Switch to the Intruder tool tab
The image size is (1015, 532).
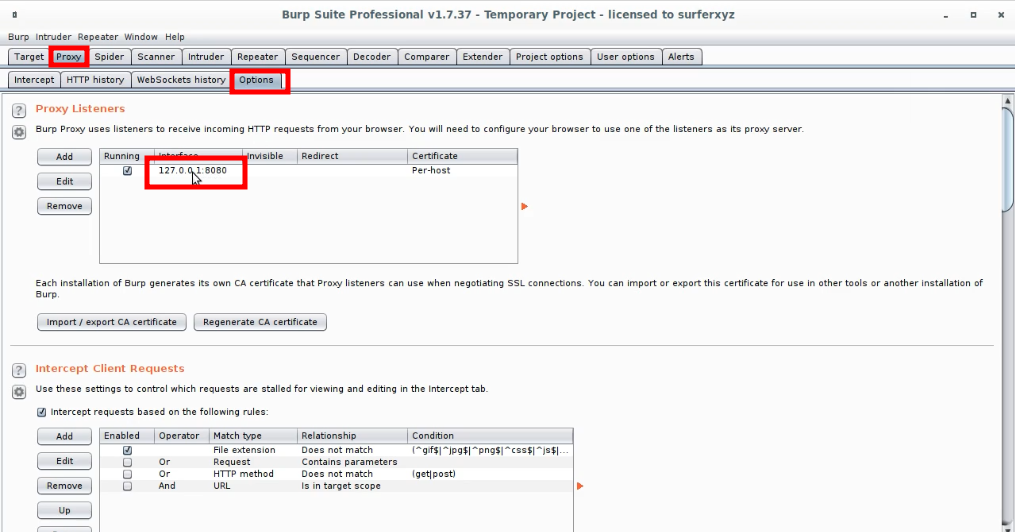pos(206,57)
